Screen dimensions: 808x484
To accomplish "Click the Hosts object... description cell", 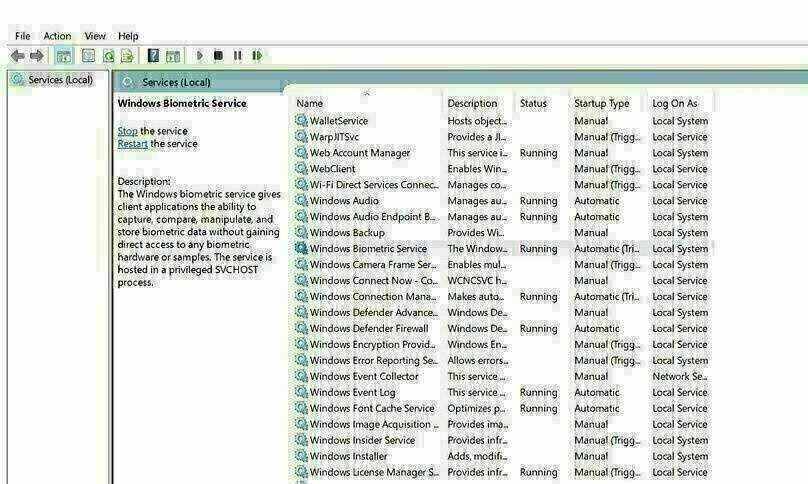I will (x=477, y=121).
